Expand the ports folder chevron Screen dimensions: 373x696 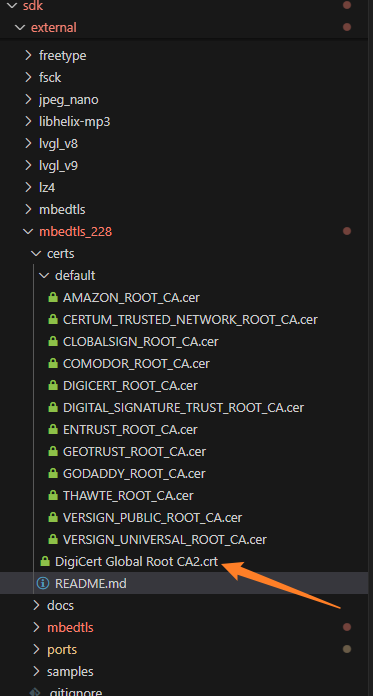pyautogui.click(x=36, y=649)
